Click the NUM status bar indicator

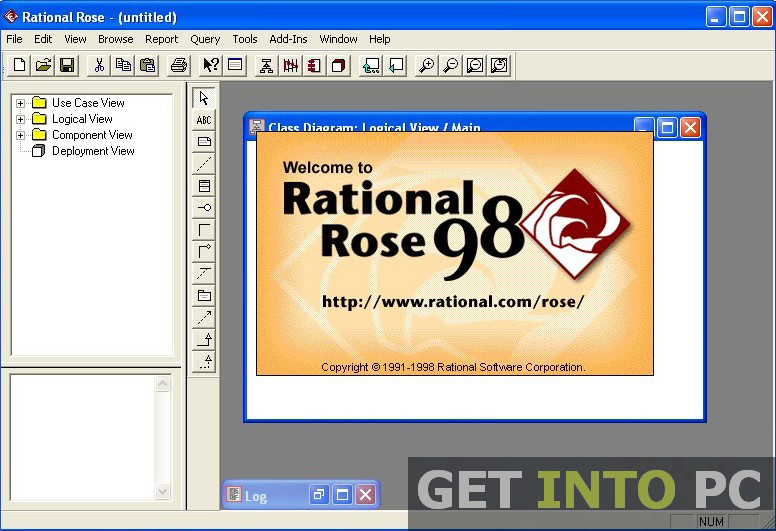point(711,522)
